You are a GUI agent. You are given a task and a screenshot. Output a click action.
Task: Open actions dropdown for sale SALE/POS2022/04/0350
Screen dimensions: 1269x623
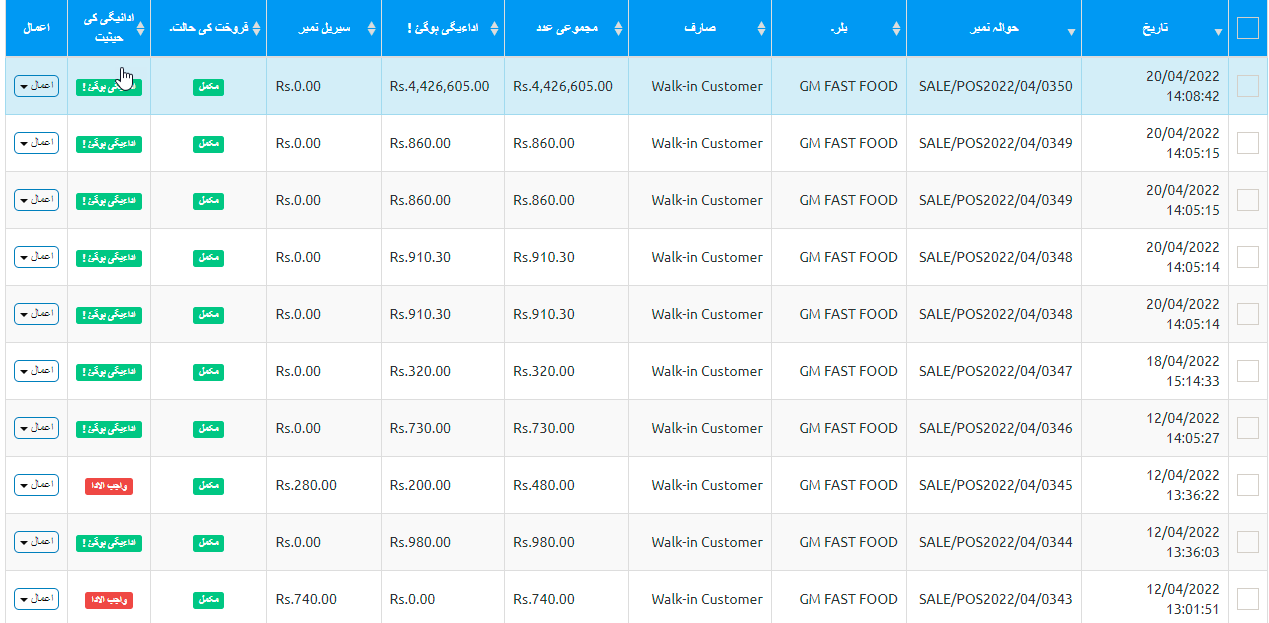(x=36, y=86)
